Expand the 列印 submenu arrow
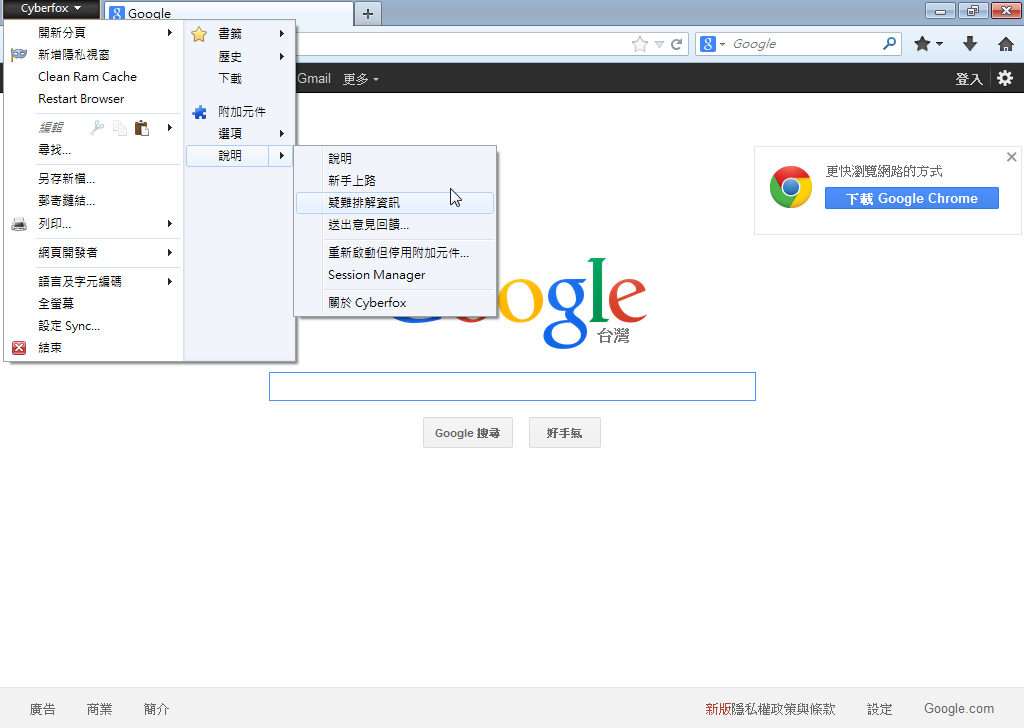 pos(170,224)
